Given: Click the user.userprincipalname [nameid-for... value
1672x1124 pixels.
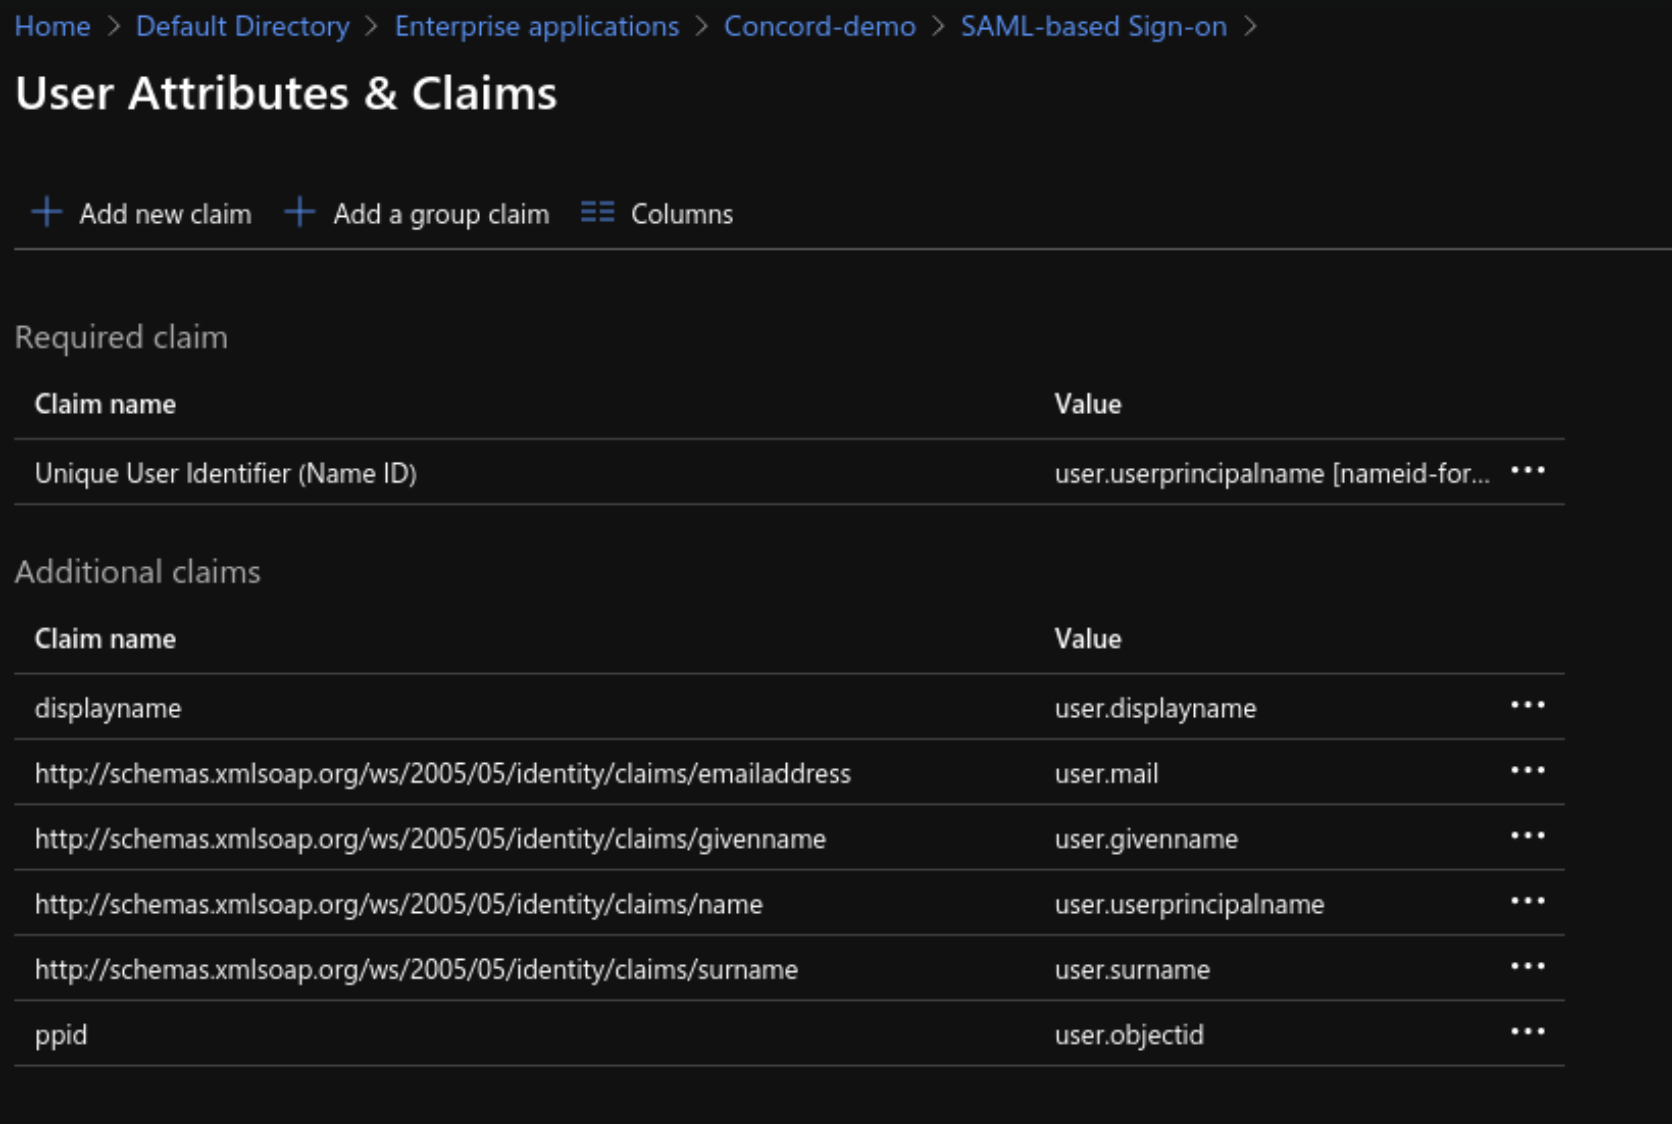Looking at the screenshot, I should coord(1272,473).
